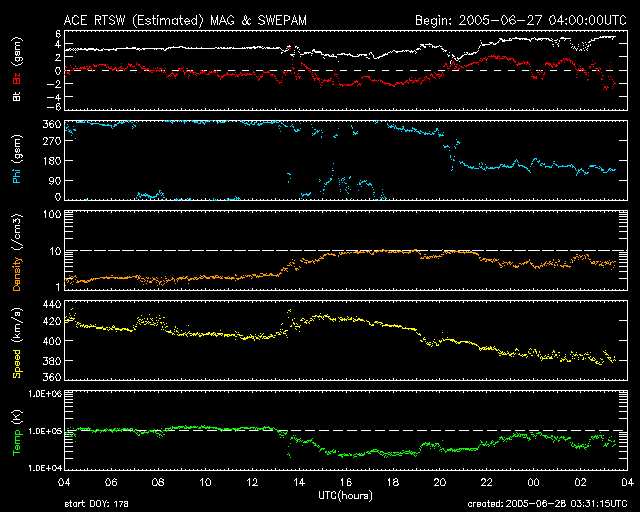Click the 1.0E+04 temperature tick label
This screenshot has width=640, height=512.
(x=45, y=468)
